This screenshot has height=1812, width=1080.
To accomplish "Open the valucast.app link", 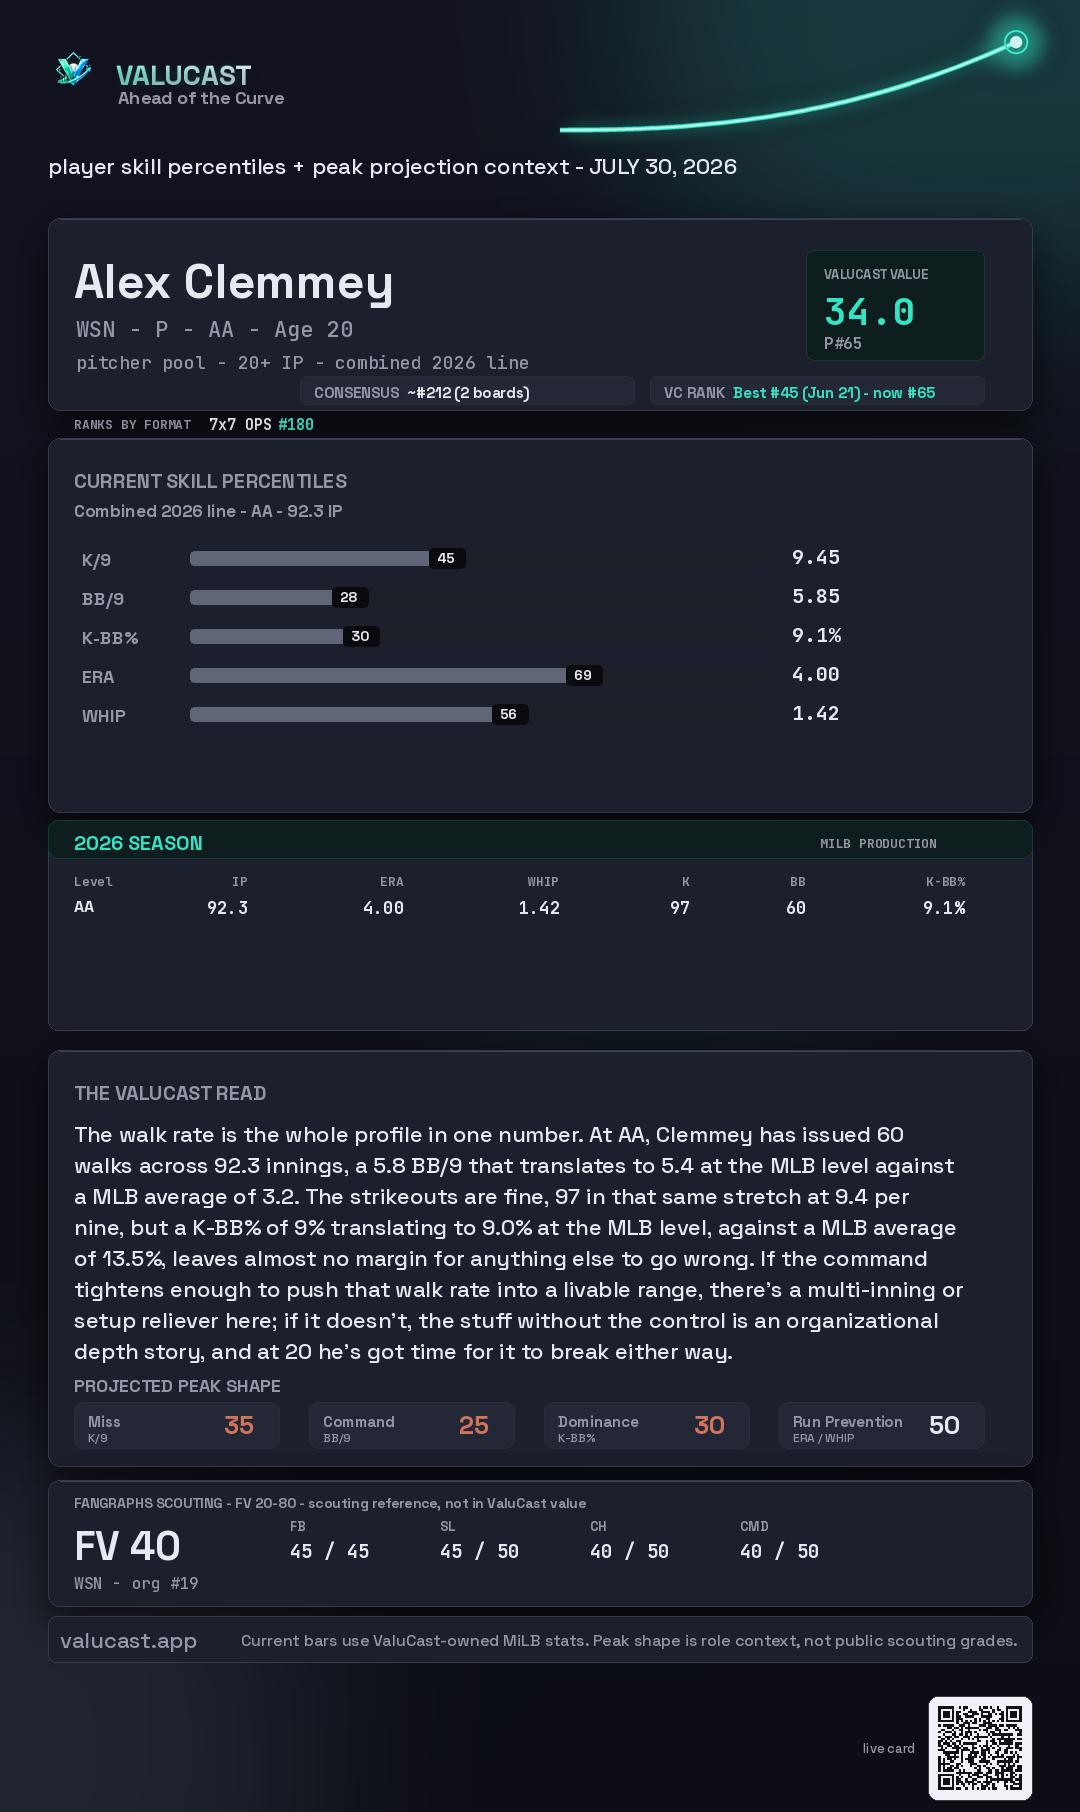I will 128,1641.
